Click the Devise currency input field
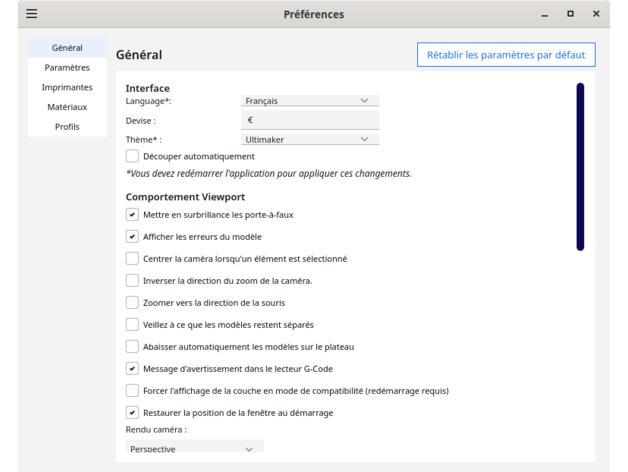The height and width of the screenshot is (472, 628). click(x=310, y=120)
